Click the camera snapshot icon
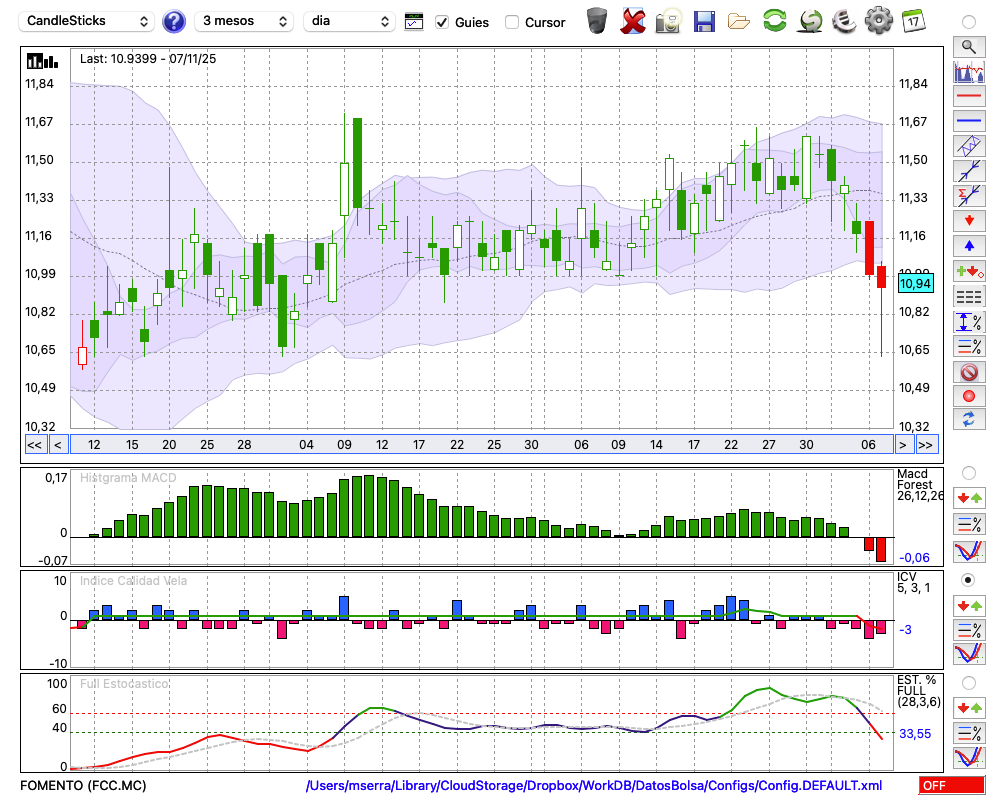Screen dimensions: 1000x800 (668, 21)
